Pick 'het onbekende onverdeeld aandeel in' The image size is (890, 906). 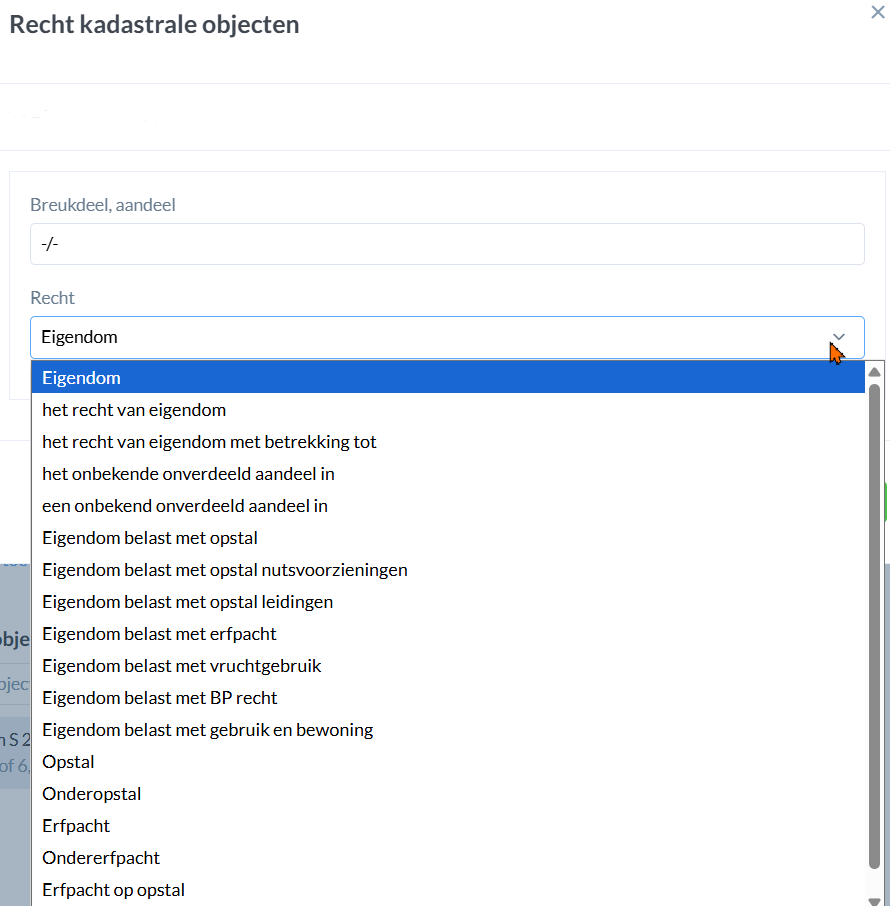coord(188,474)
